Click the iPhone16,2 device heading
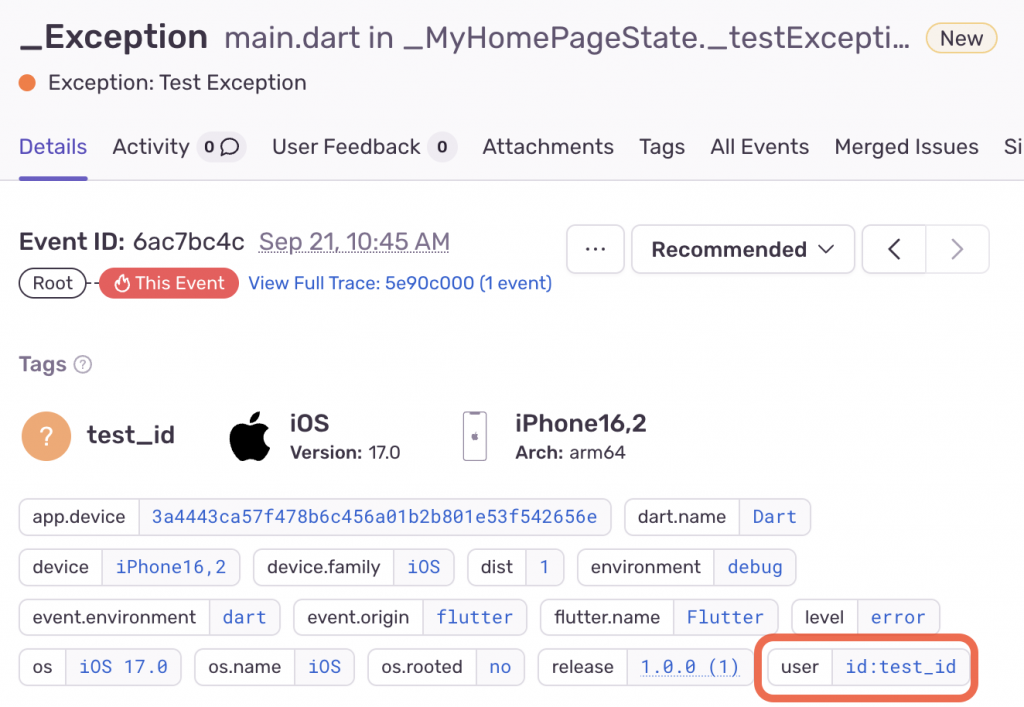Viewport: 1024px width, 707px height. [581, 424]
